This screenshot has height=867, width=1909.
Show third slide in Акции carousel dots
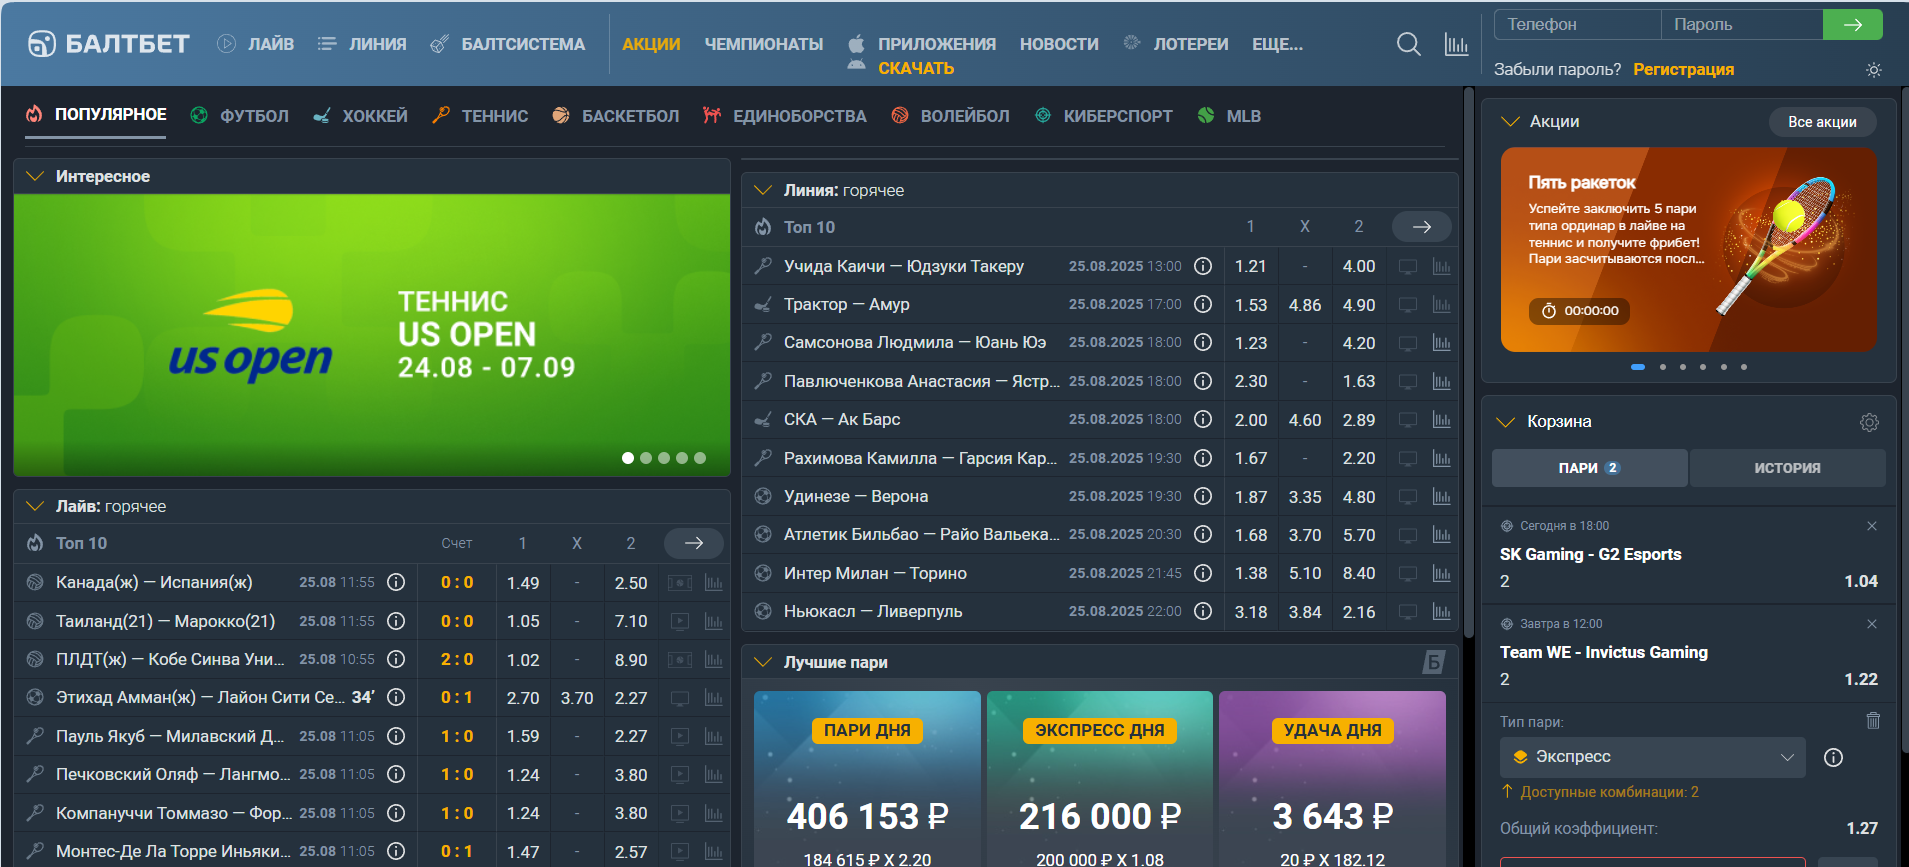tap(1683, 367)
